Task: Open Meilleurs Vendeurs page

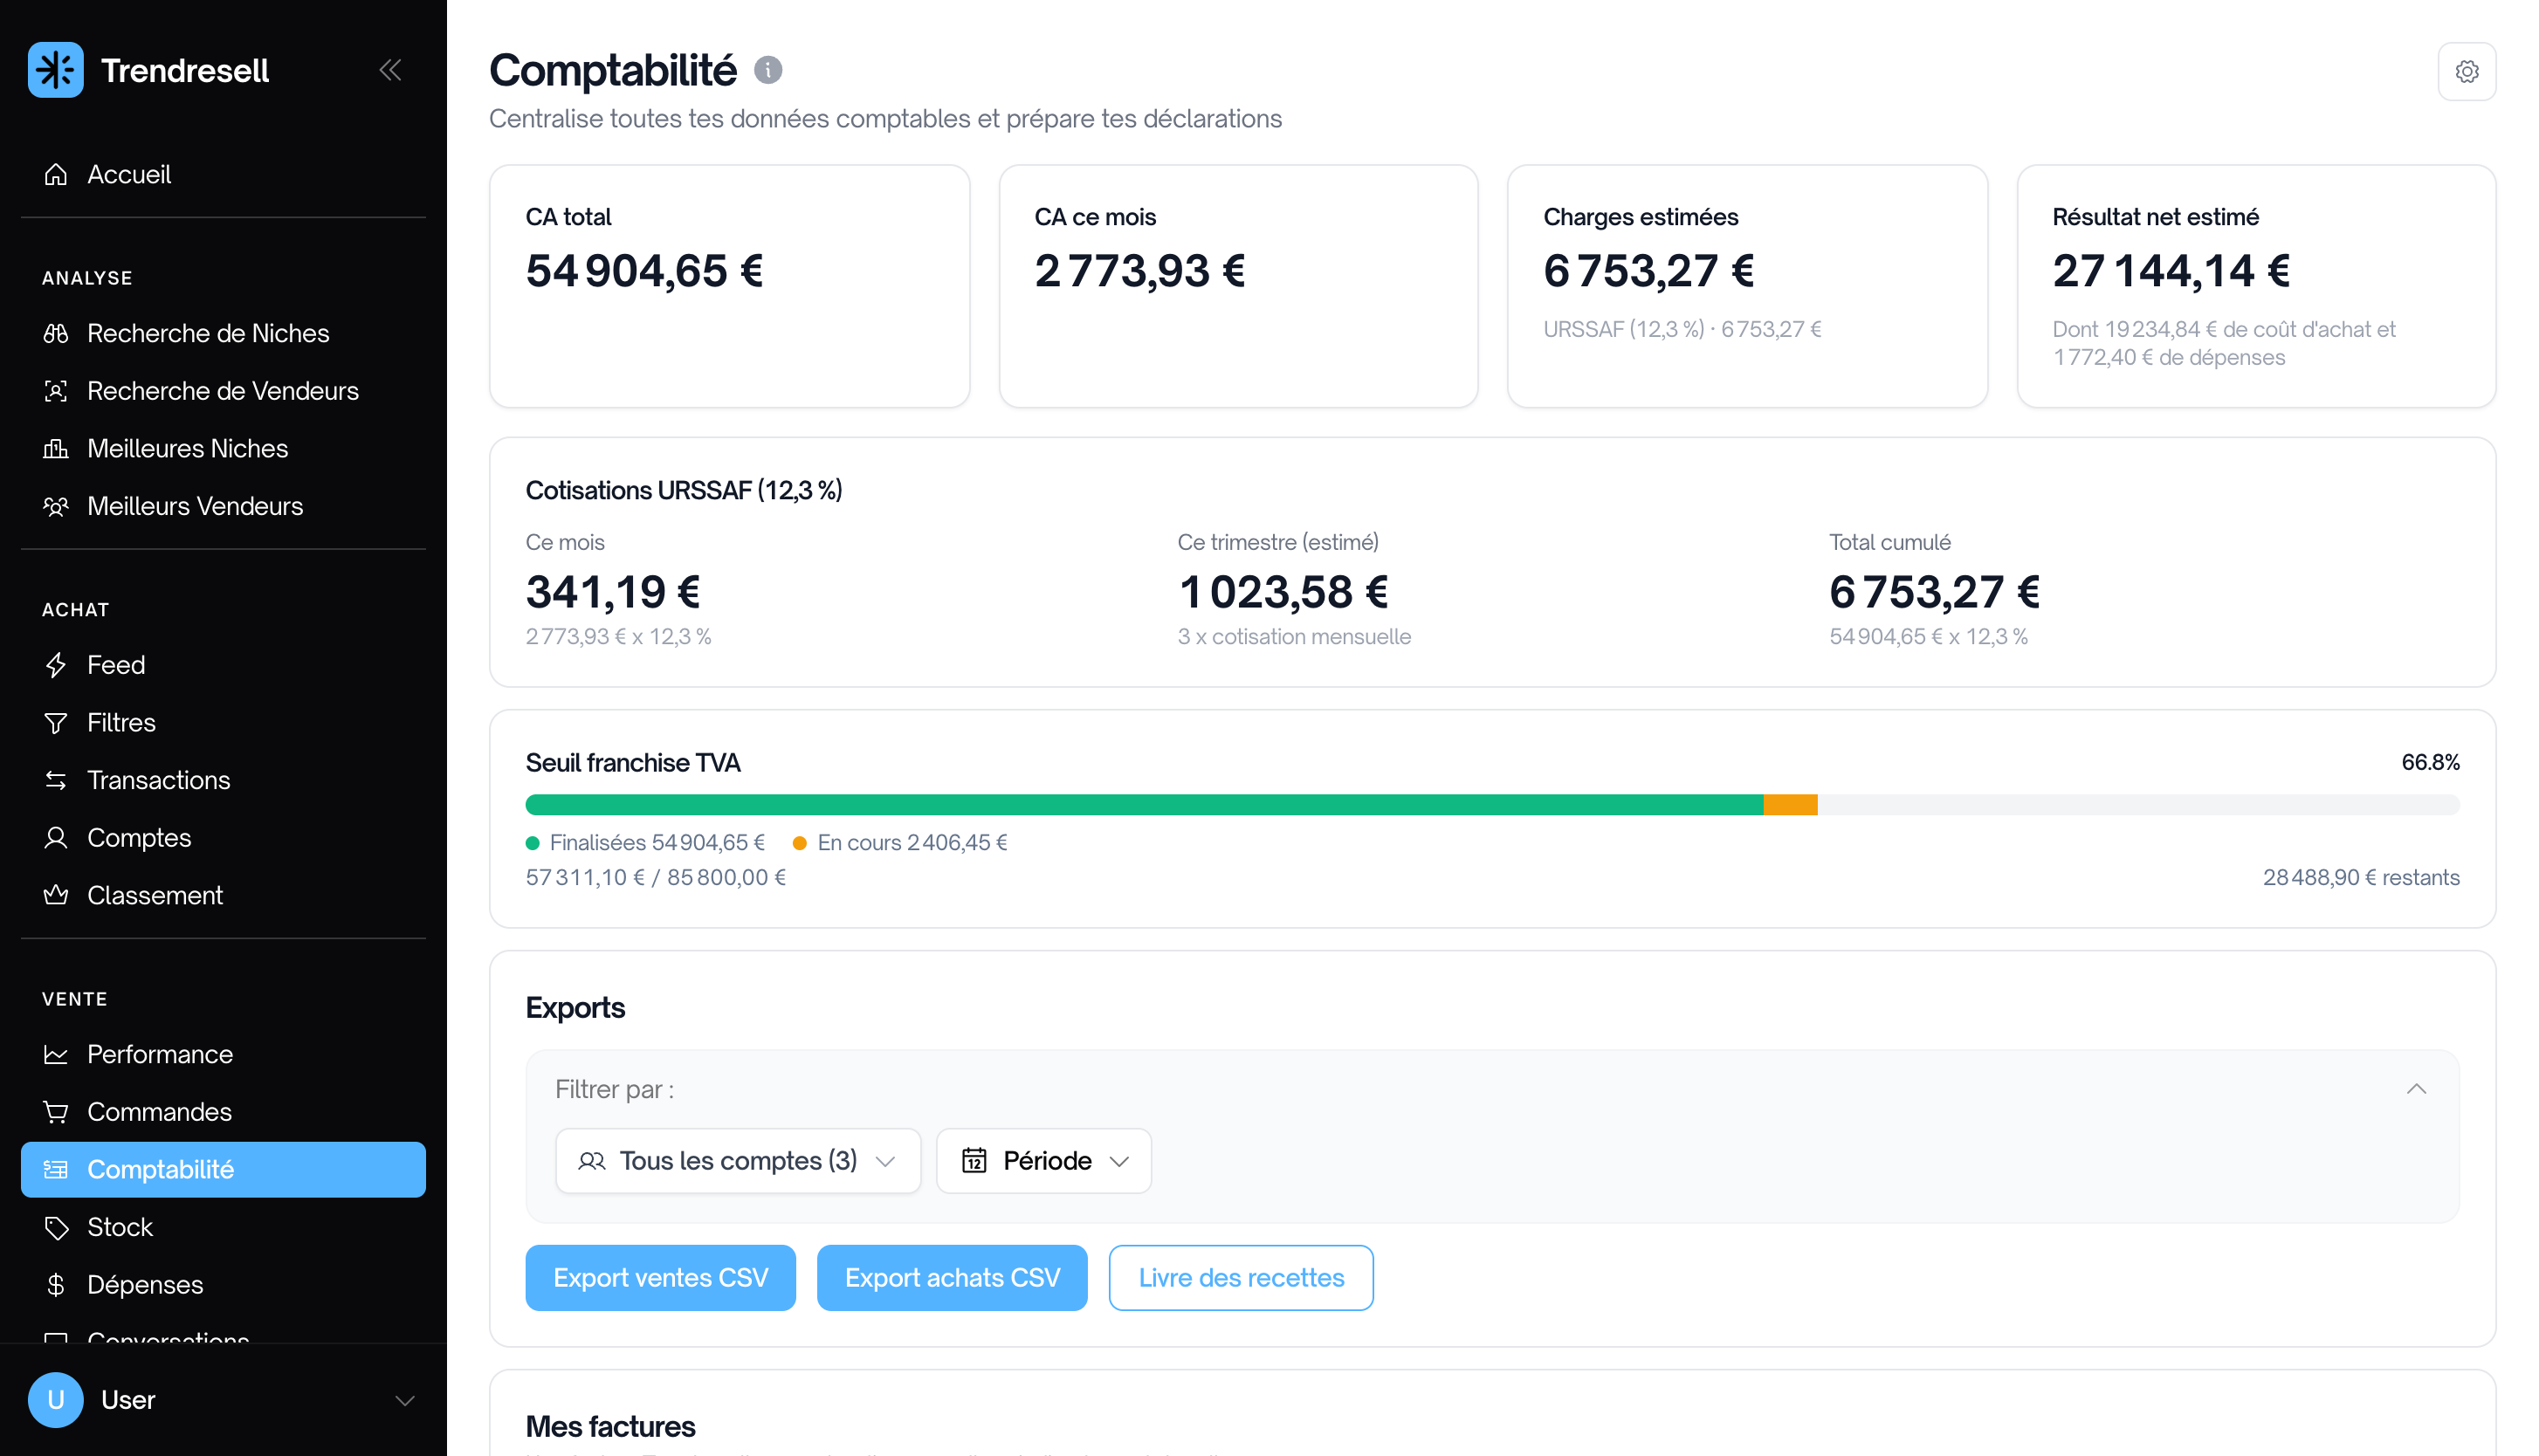Action: click(x=223, y=506)
